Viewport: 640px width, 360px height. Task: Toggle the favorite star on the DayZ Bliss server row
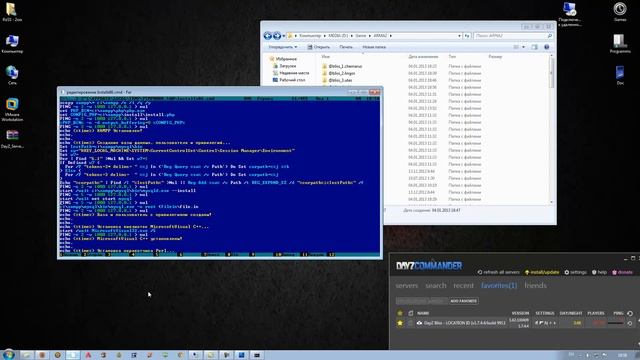tap(400, 323)
